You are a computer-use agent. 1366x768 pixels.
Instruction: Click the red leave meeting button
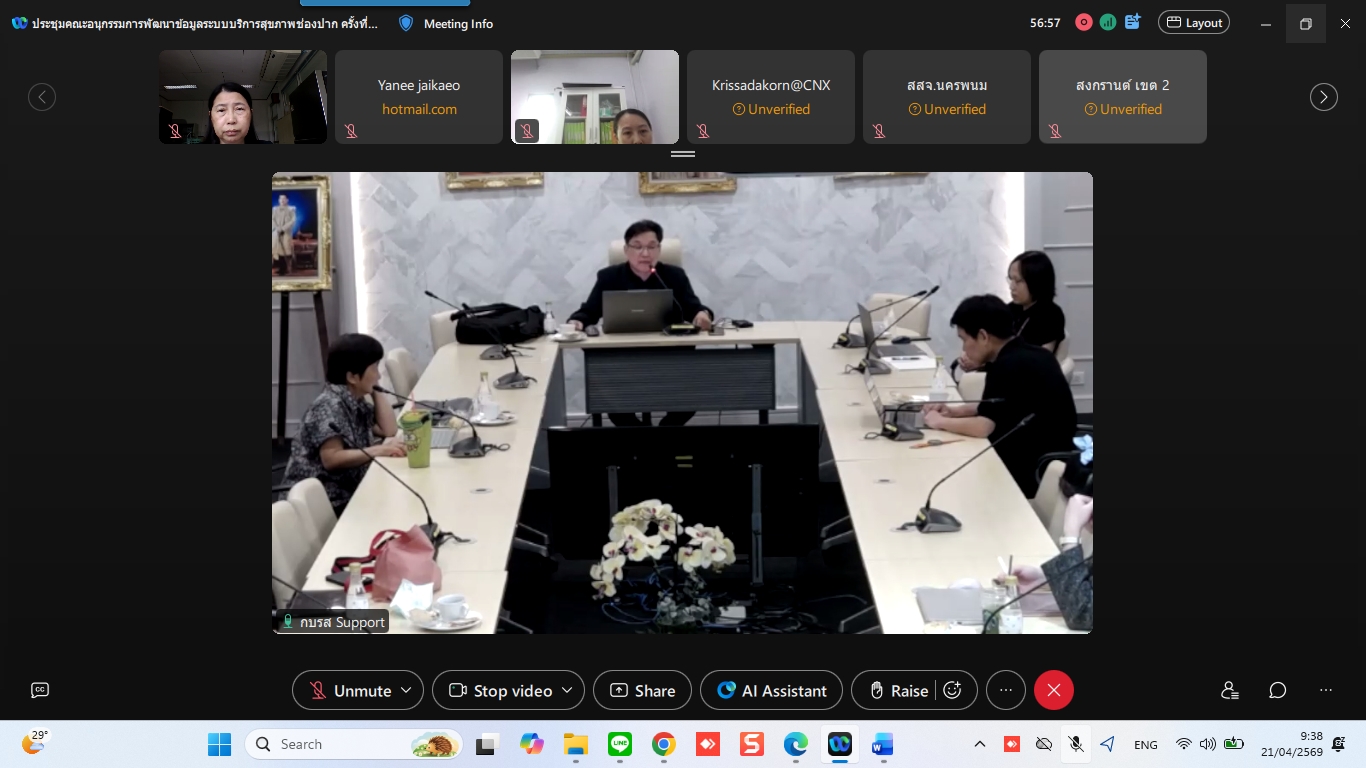click(x=1053, y=690)
